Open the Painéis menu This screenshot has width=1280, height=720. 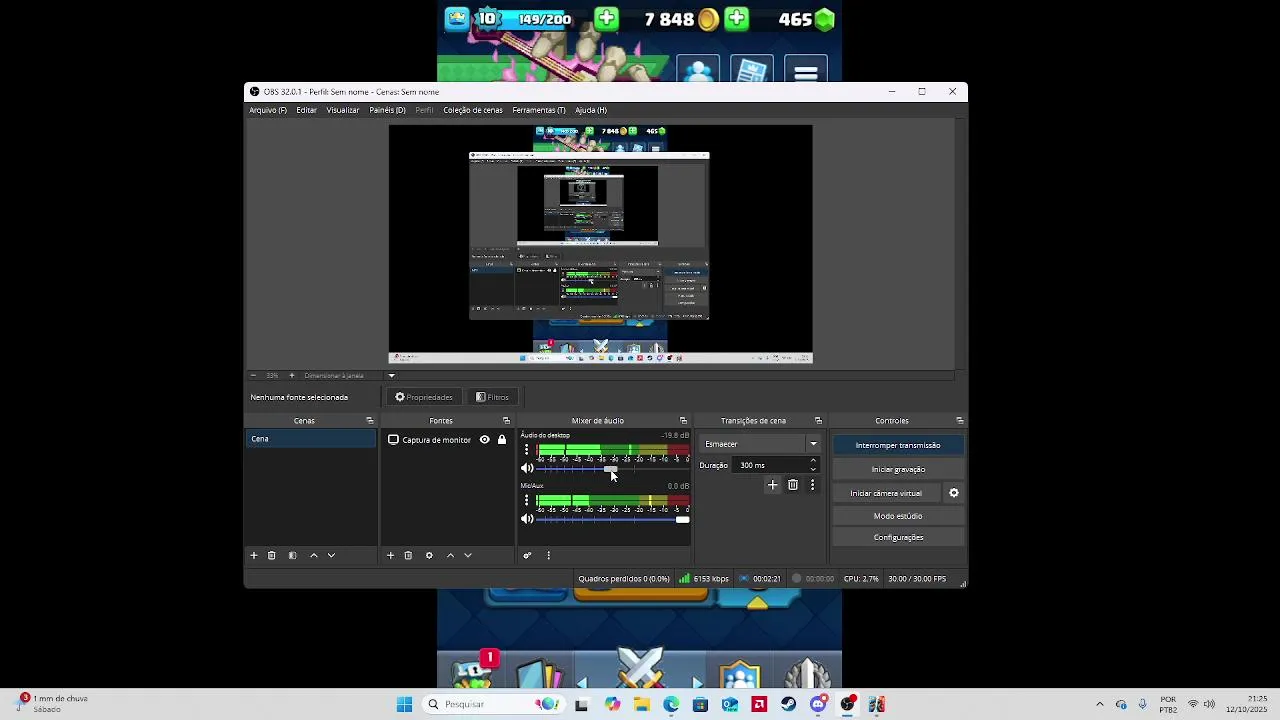pyautogui.click(x=387, y=110)
